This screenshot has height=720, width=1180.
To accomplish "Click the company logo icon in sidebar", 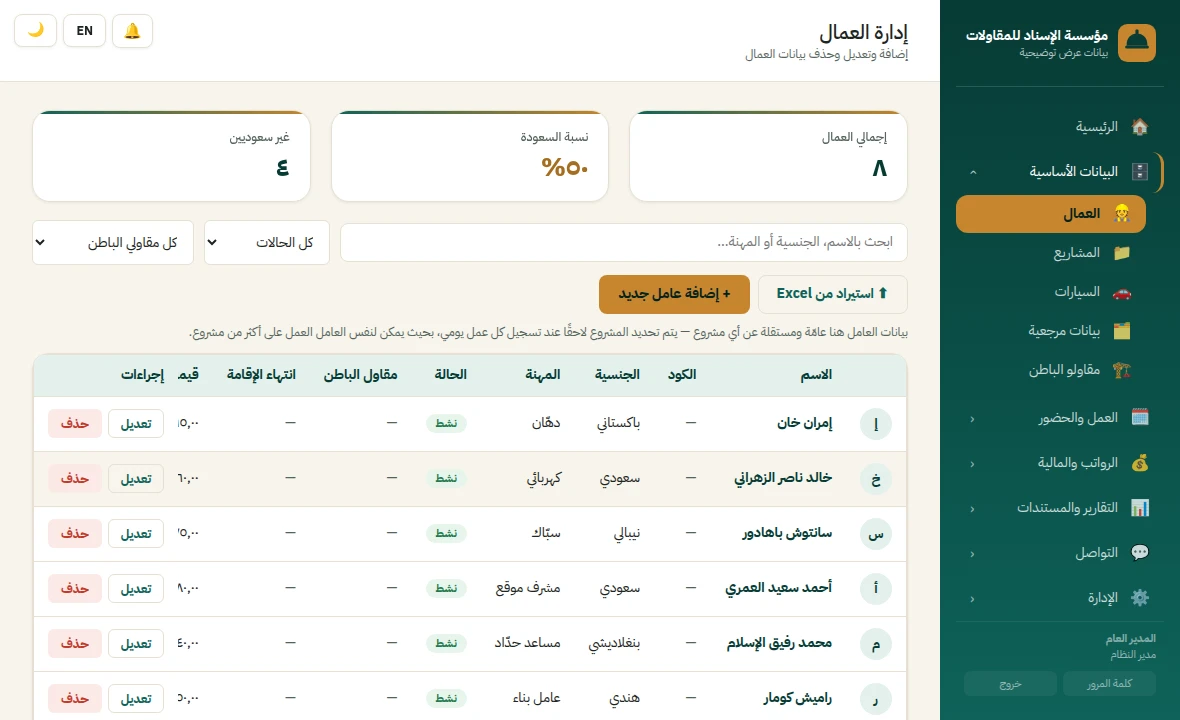I will pos(1136,43).
